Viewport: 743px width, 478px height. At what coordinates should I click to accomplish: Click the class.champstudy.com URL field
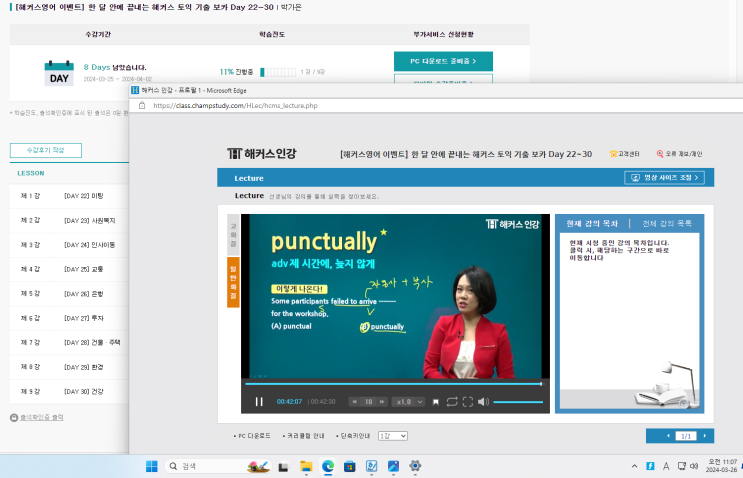(x=236, y=106)
